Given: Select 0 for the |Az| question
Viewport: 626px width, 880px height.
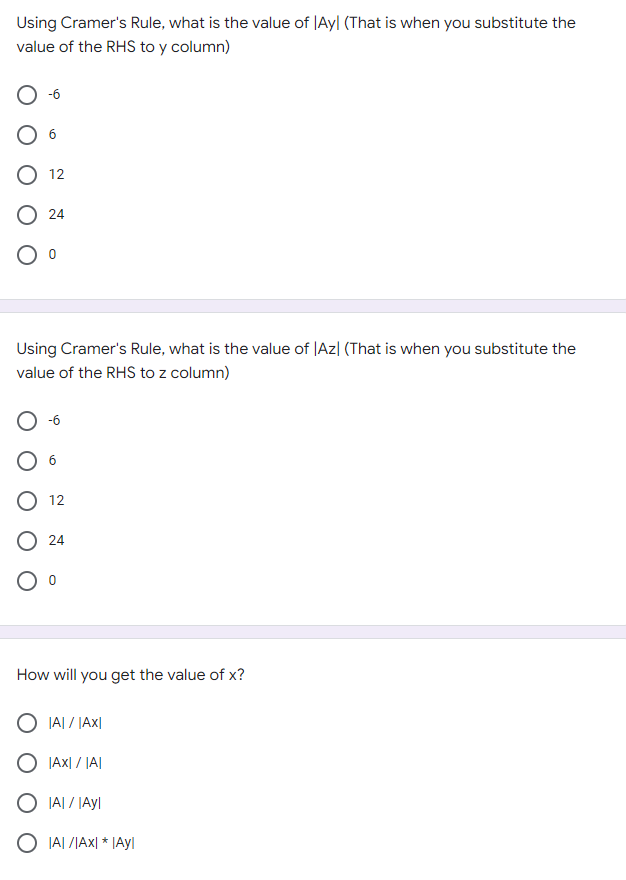Looking at the screenshot, I should (27, 580).
